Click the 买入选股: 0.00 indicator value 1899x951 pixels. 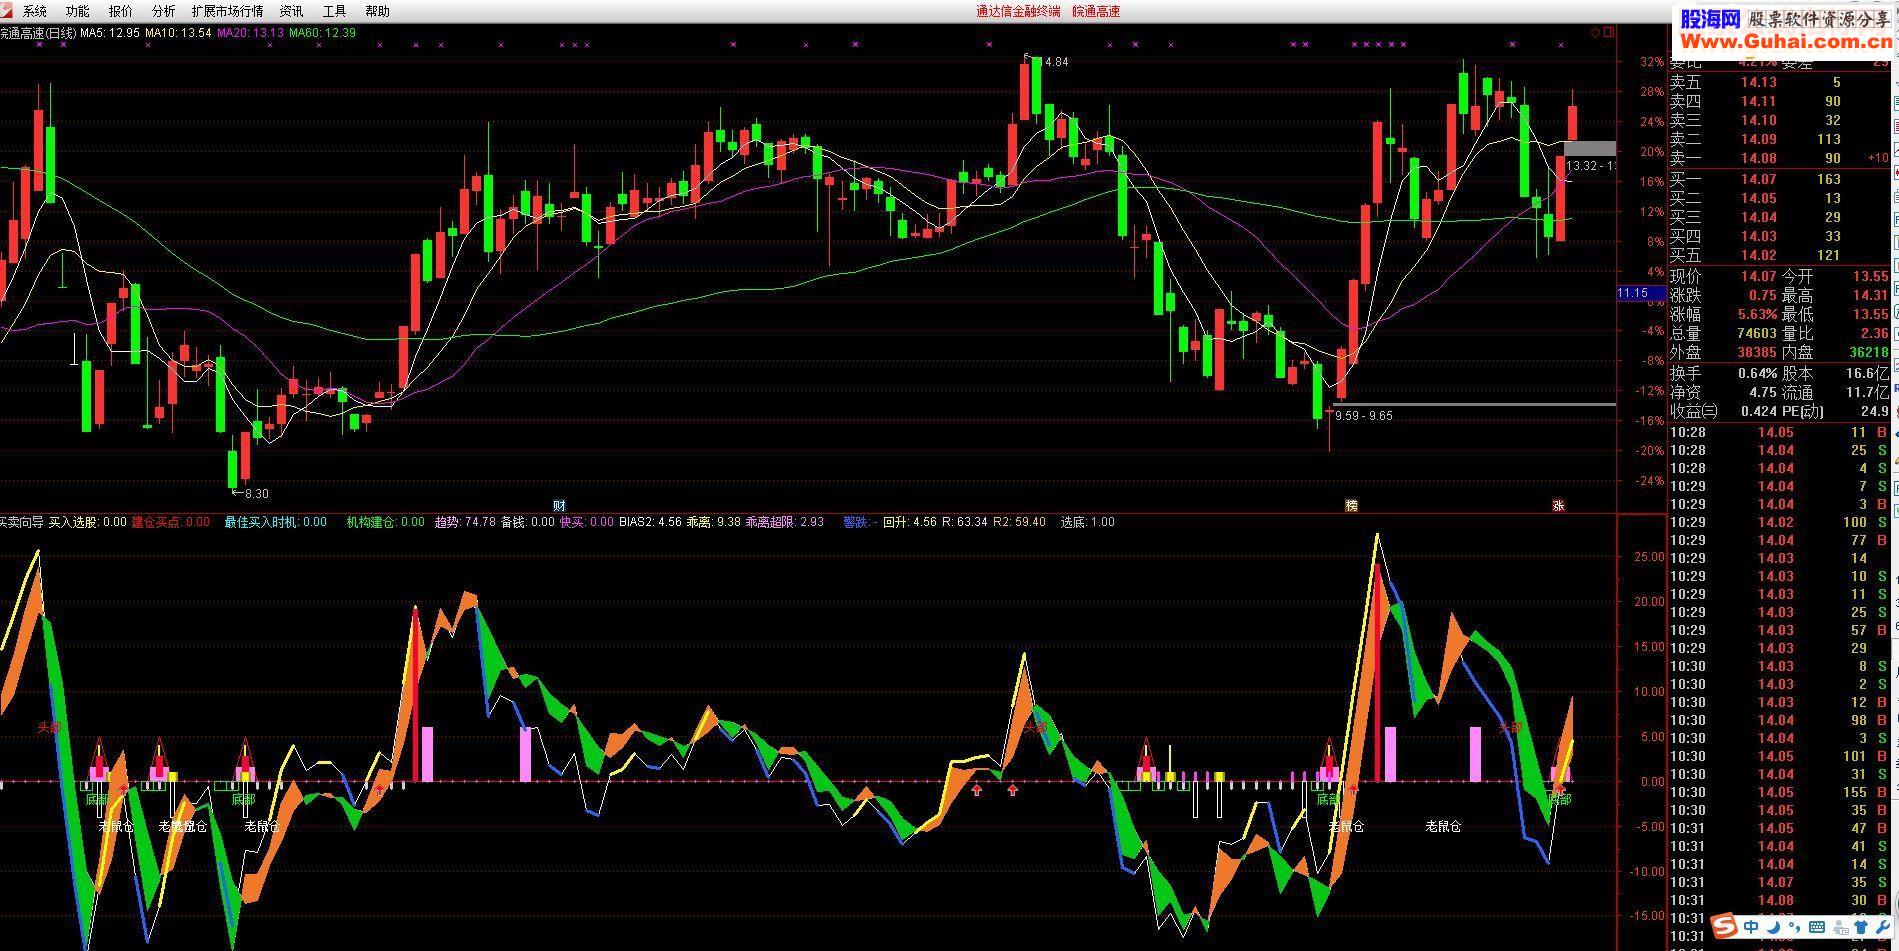[x=88, y=522]
